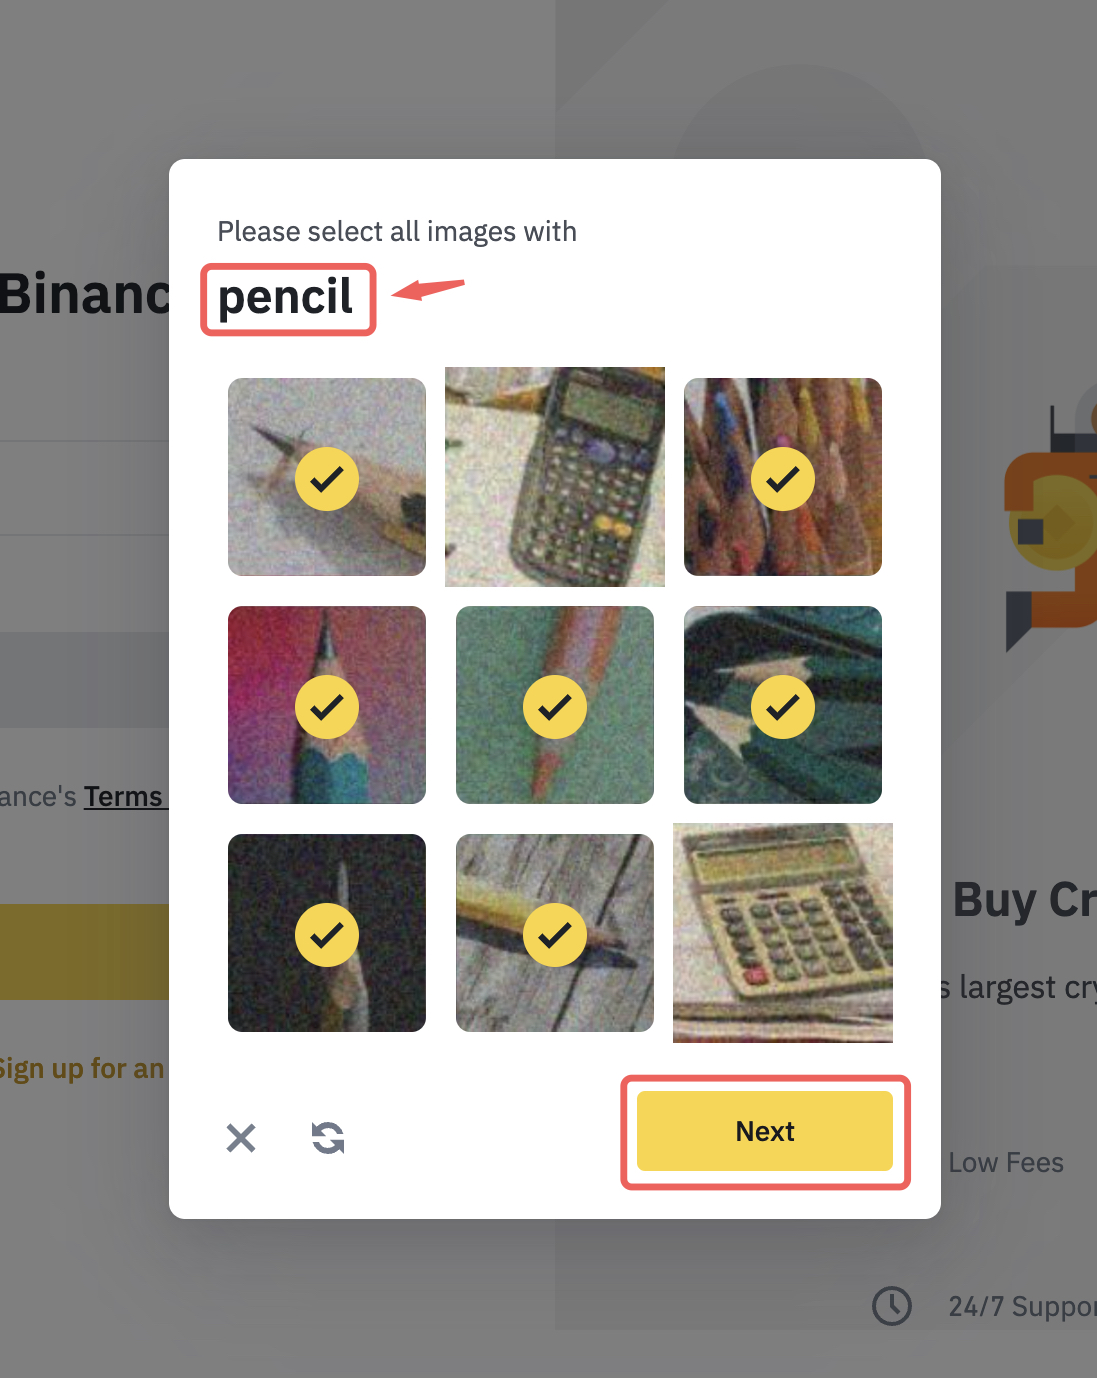Deselect the green-background pencil tile

click(555, 705)
